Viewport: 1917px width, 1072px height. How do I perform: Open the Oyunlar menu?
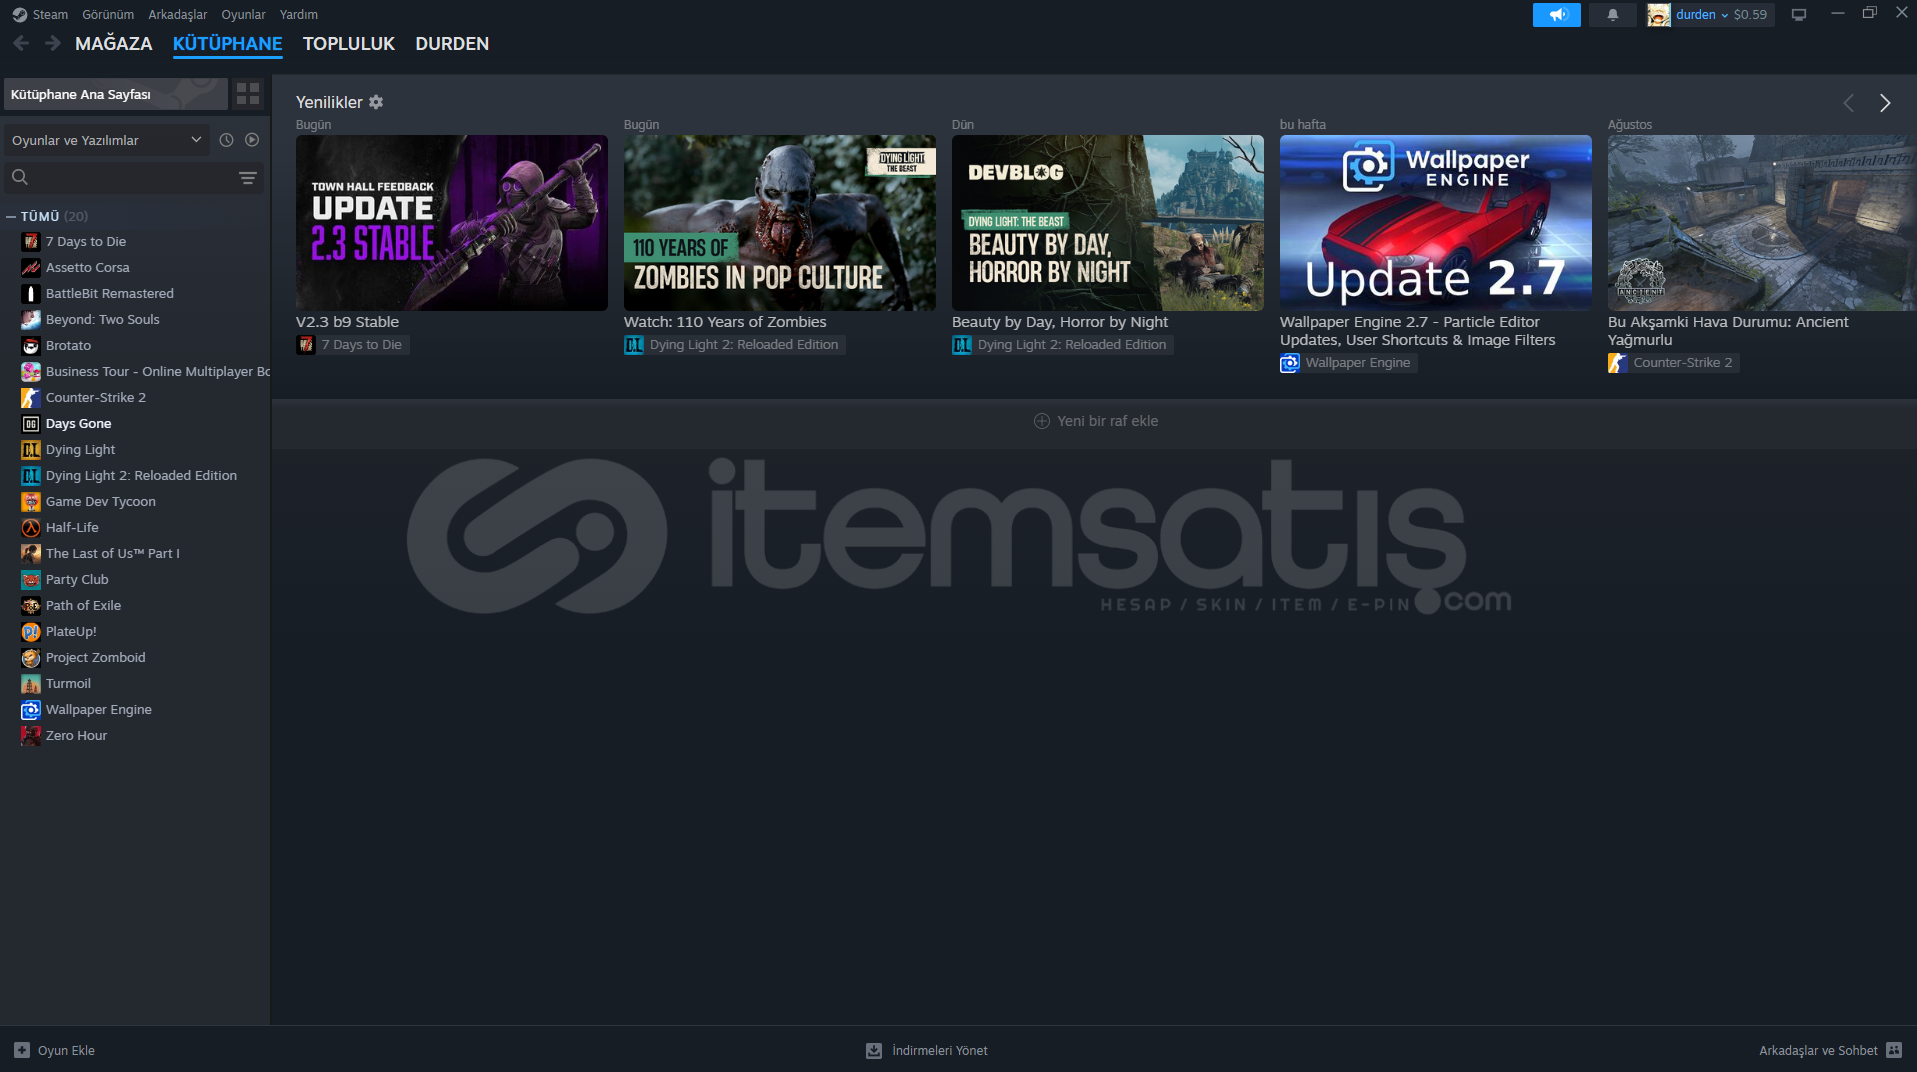243,14
